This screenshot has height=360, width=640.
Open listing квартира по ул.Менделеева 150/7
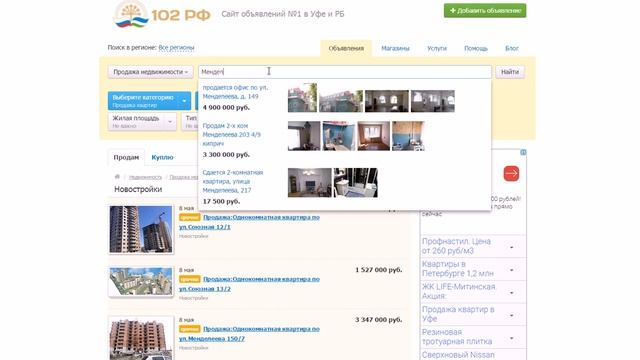249,334
